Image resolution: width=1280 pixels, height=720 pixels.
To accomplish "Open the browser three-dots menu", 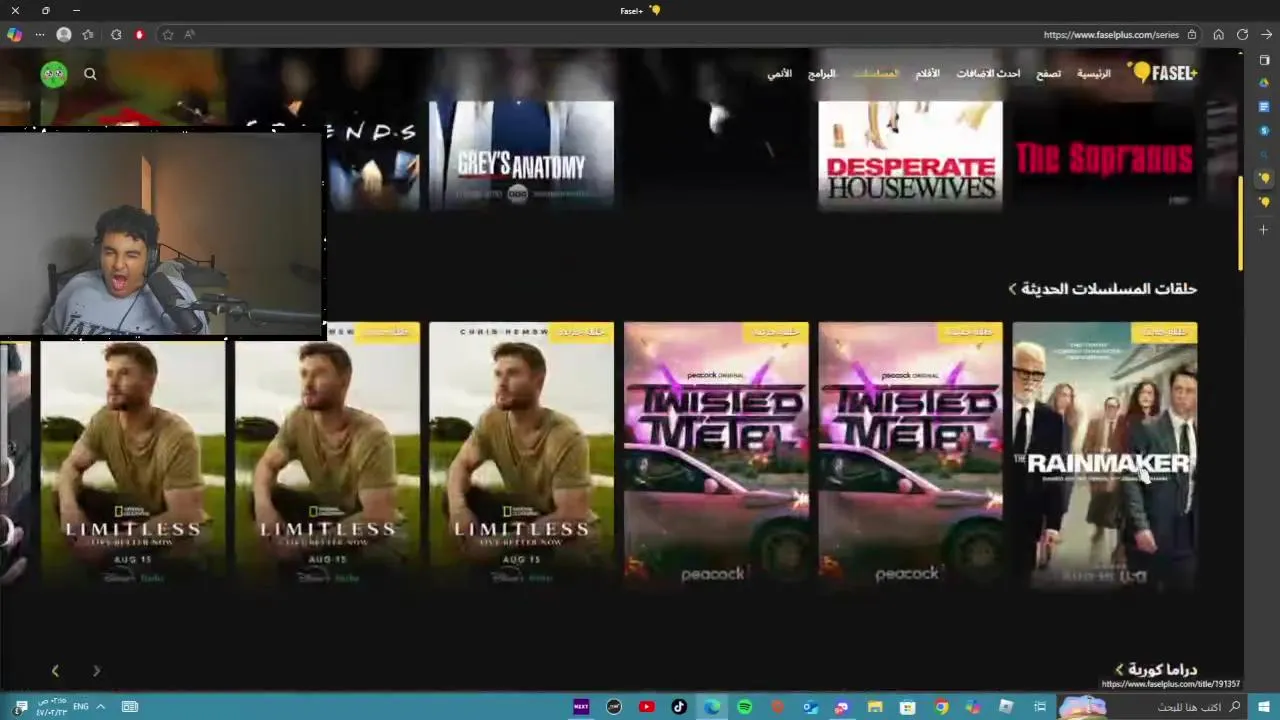I will coord(40,34).
